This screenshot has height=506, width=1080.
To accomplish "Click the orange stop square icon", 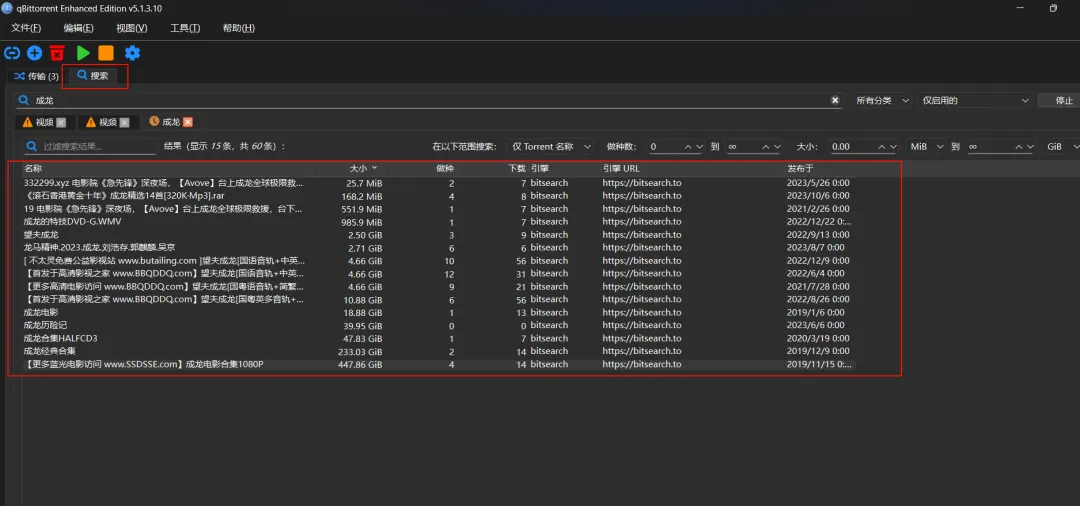I will point(106,53).
